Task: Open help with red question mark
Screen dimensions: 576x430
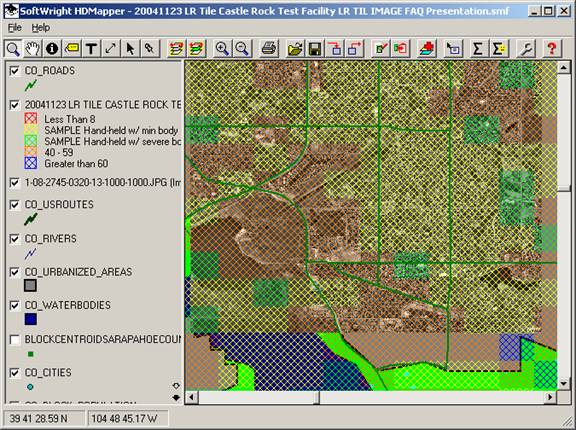Action: point(551,48)
